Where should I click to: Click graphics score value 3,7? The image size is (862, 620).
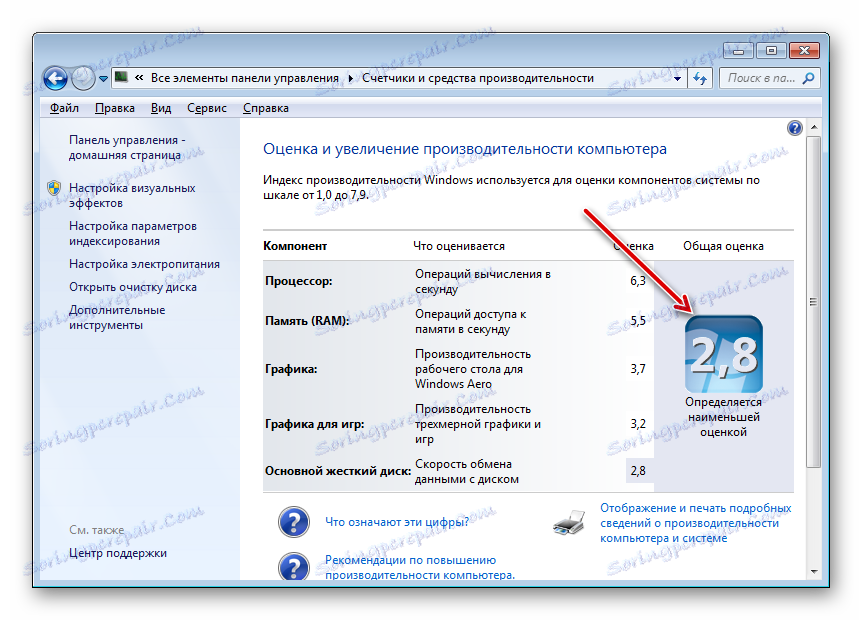[x=638, y=369]
